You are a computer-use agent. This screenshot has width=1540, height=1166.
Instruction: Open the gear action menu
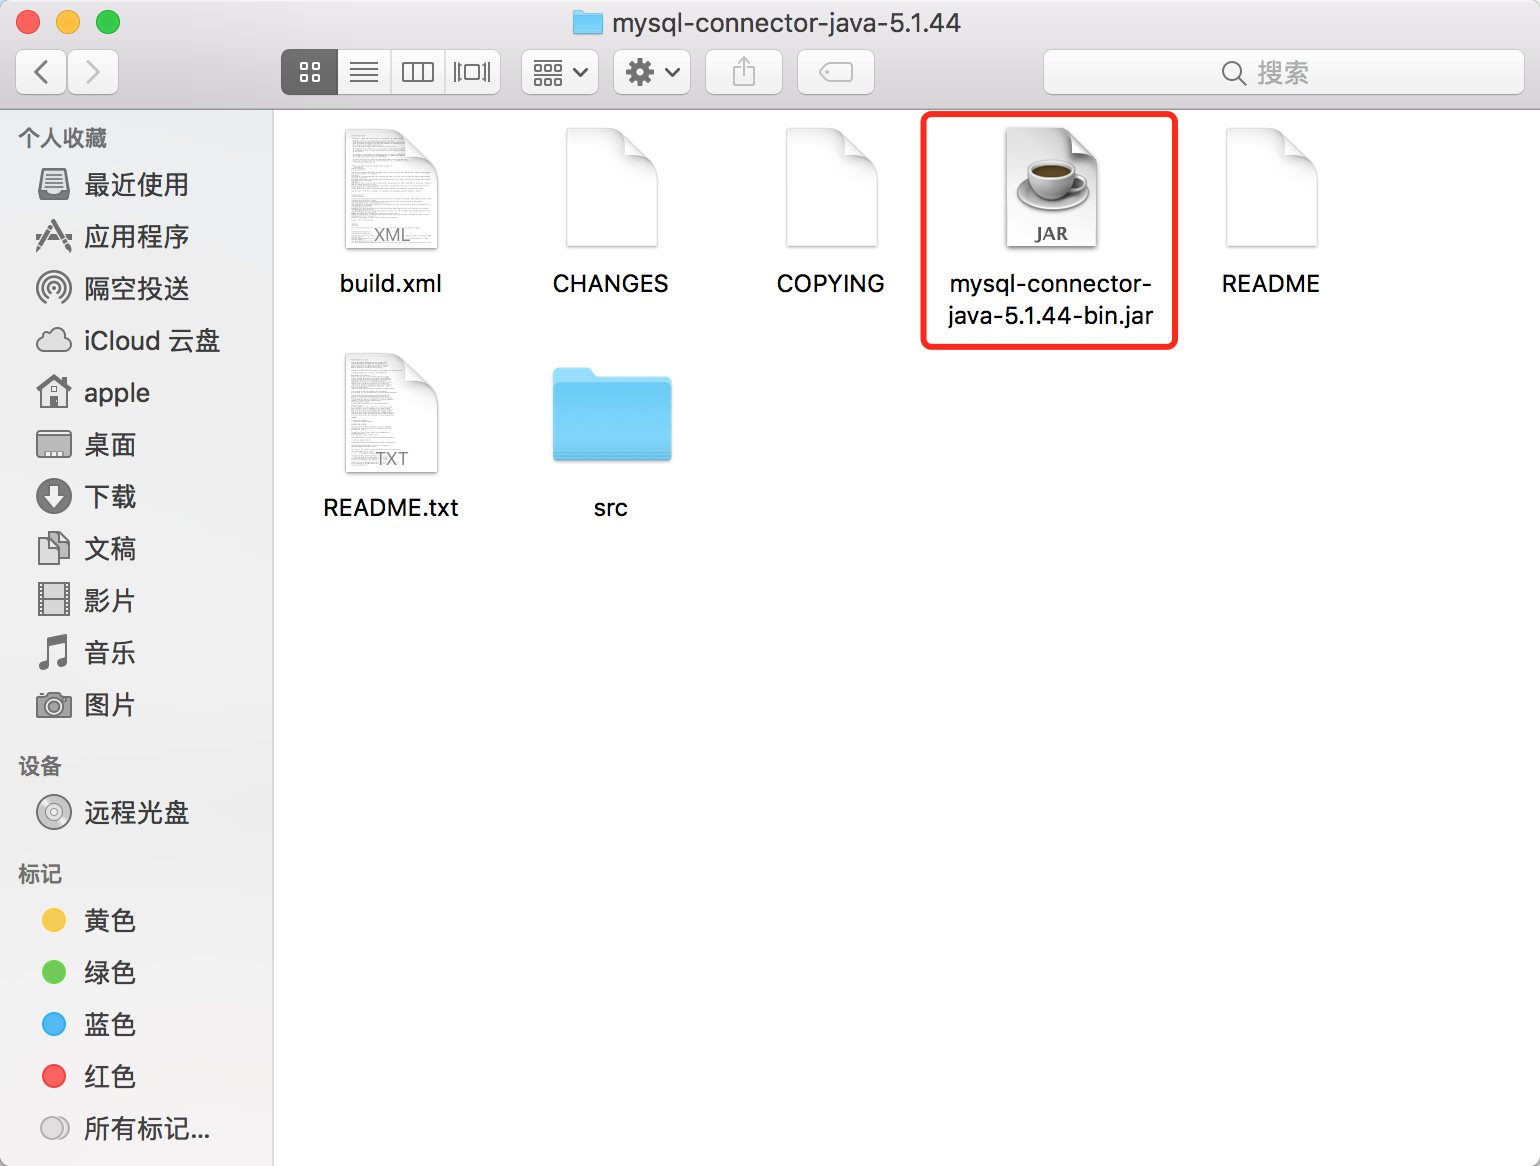pos(652,72)
